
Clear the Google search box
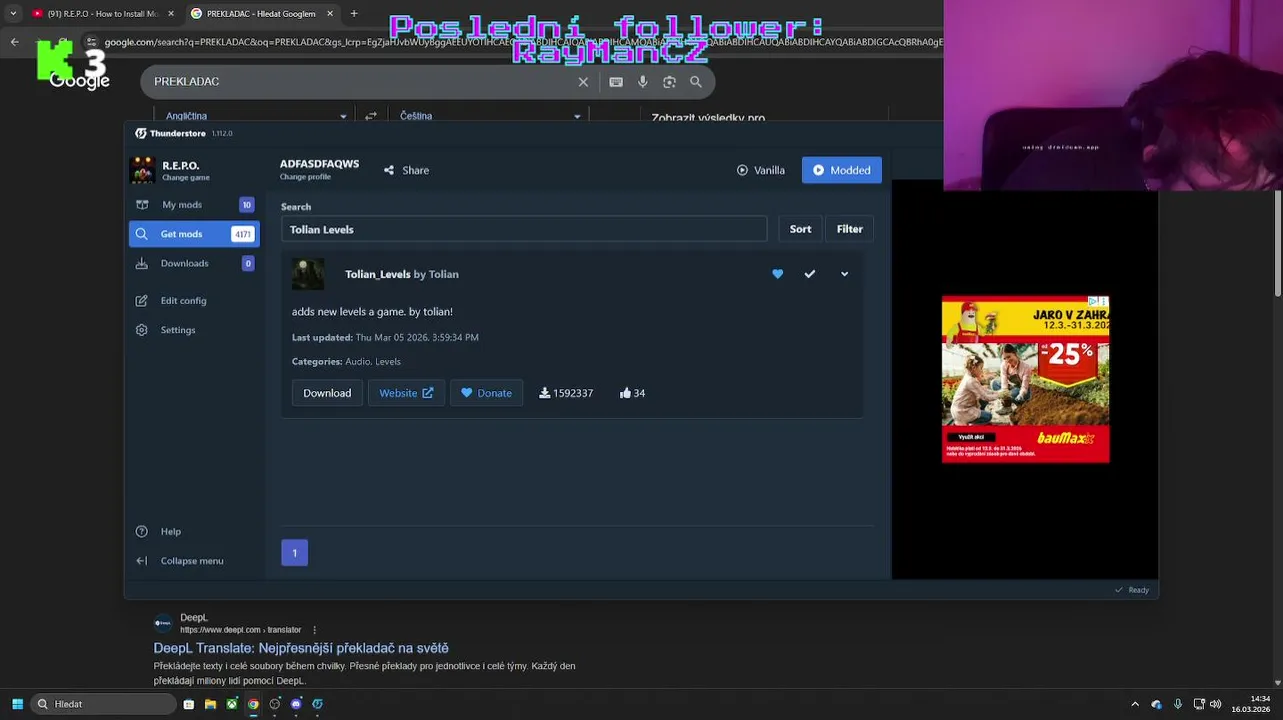(583, 82)
